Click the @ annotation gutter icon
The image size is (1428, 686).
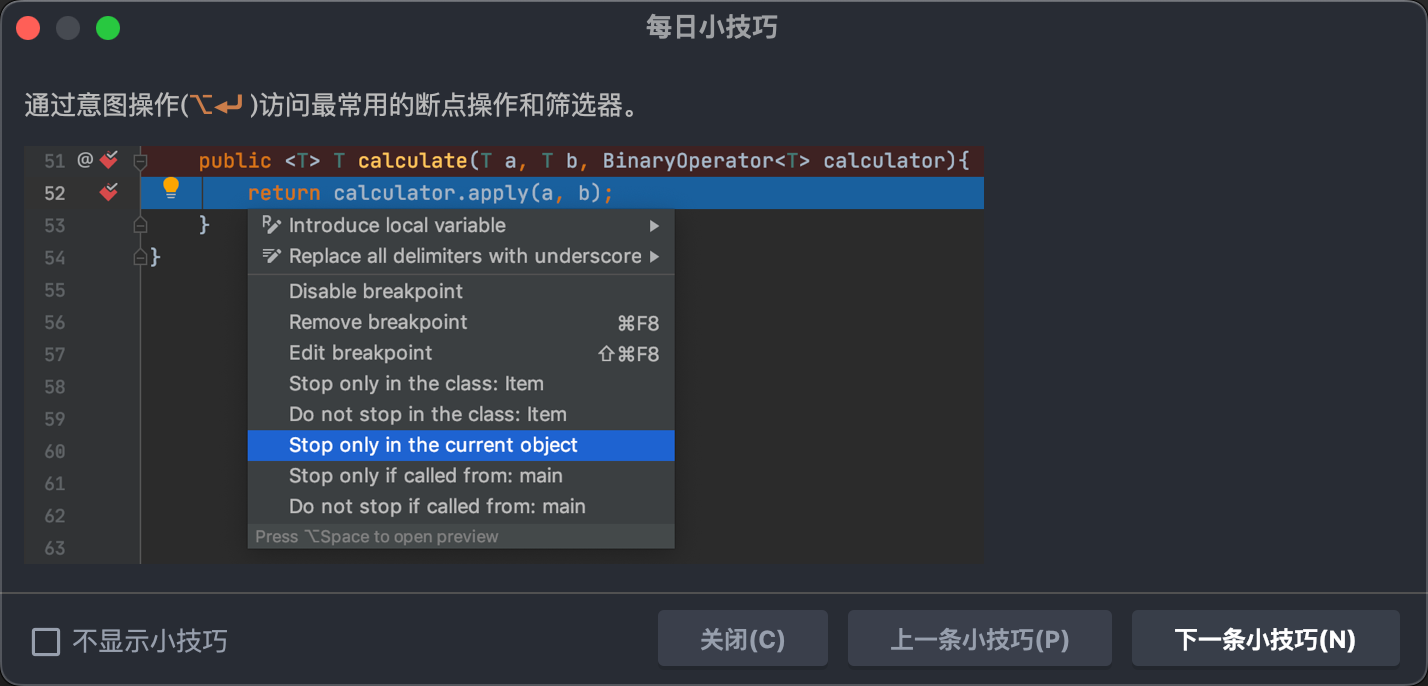click(x=85, y=160)
